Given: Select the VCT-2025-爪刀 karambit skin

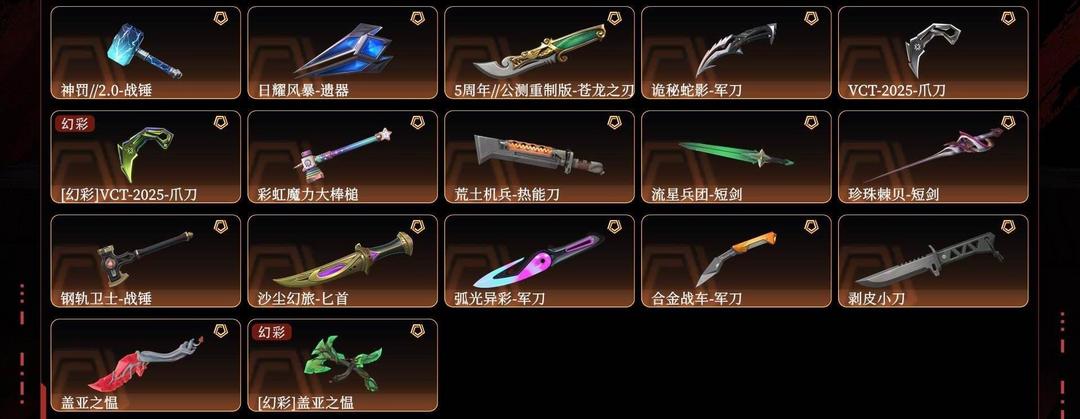Looking at the screenshot, I should [933, 53].
